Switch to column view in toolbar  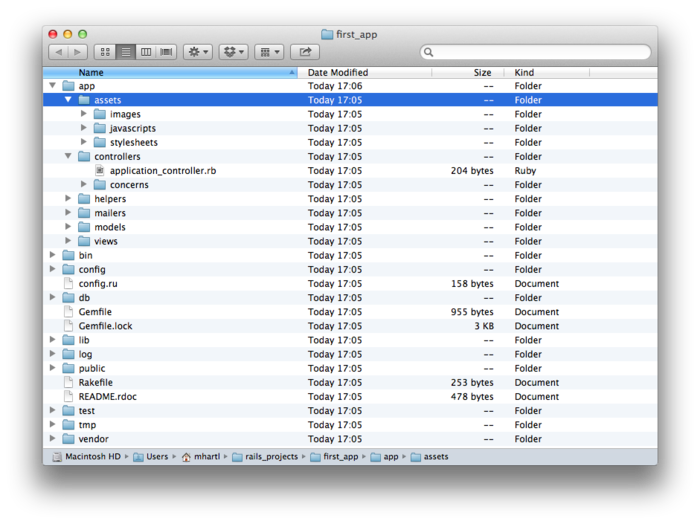click(x=146, y=52)
